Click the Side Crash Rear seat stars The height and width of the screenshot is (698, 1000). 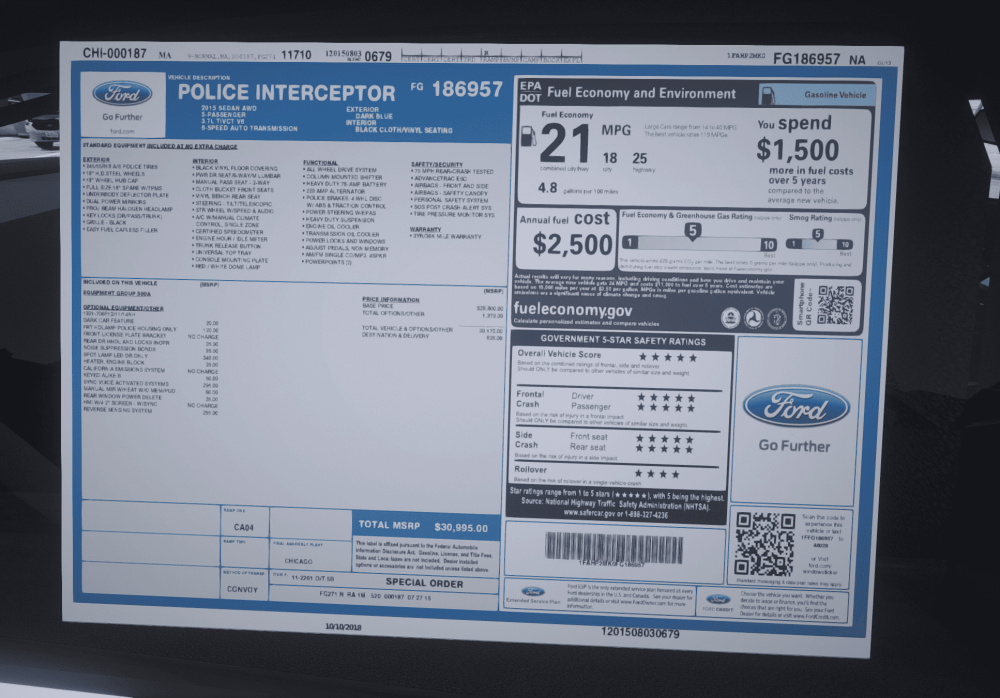pyautogui.click(x=665, y=449)
